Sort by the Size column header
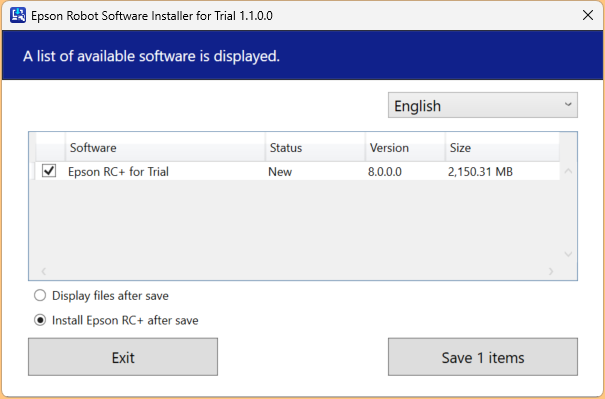605x399 pixels. (502, 147)
